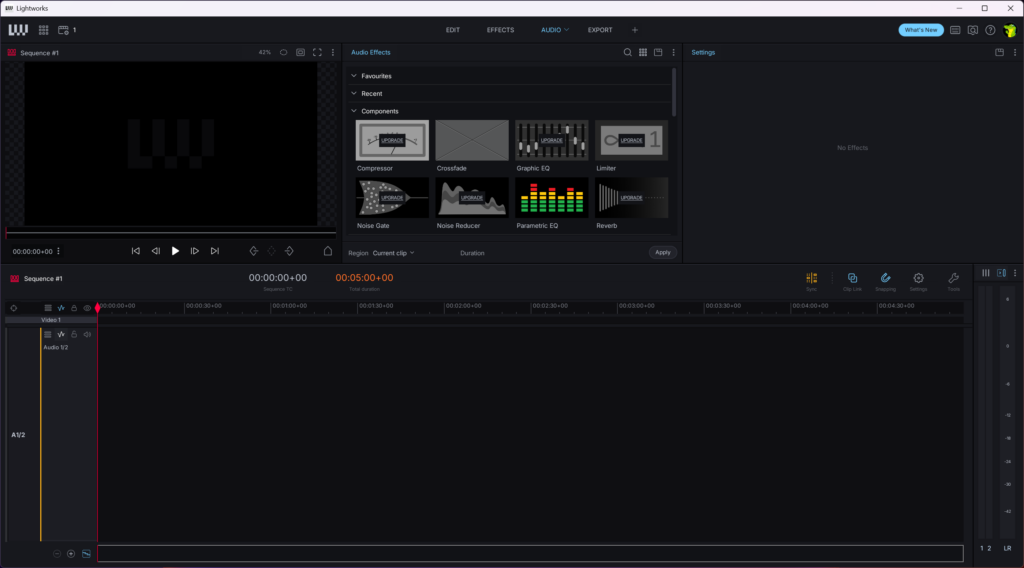
Task: Open the Settings panel three-dot menu
Action: point(1015,52)
